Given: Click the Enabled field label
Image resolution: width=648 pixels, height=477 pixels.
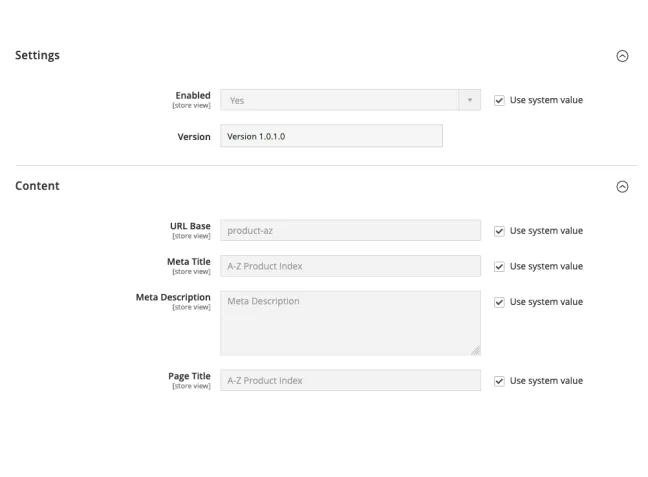Looking at the screenshot, I should (x=193, y=96).
